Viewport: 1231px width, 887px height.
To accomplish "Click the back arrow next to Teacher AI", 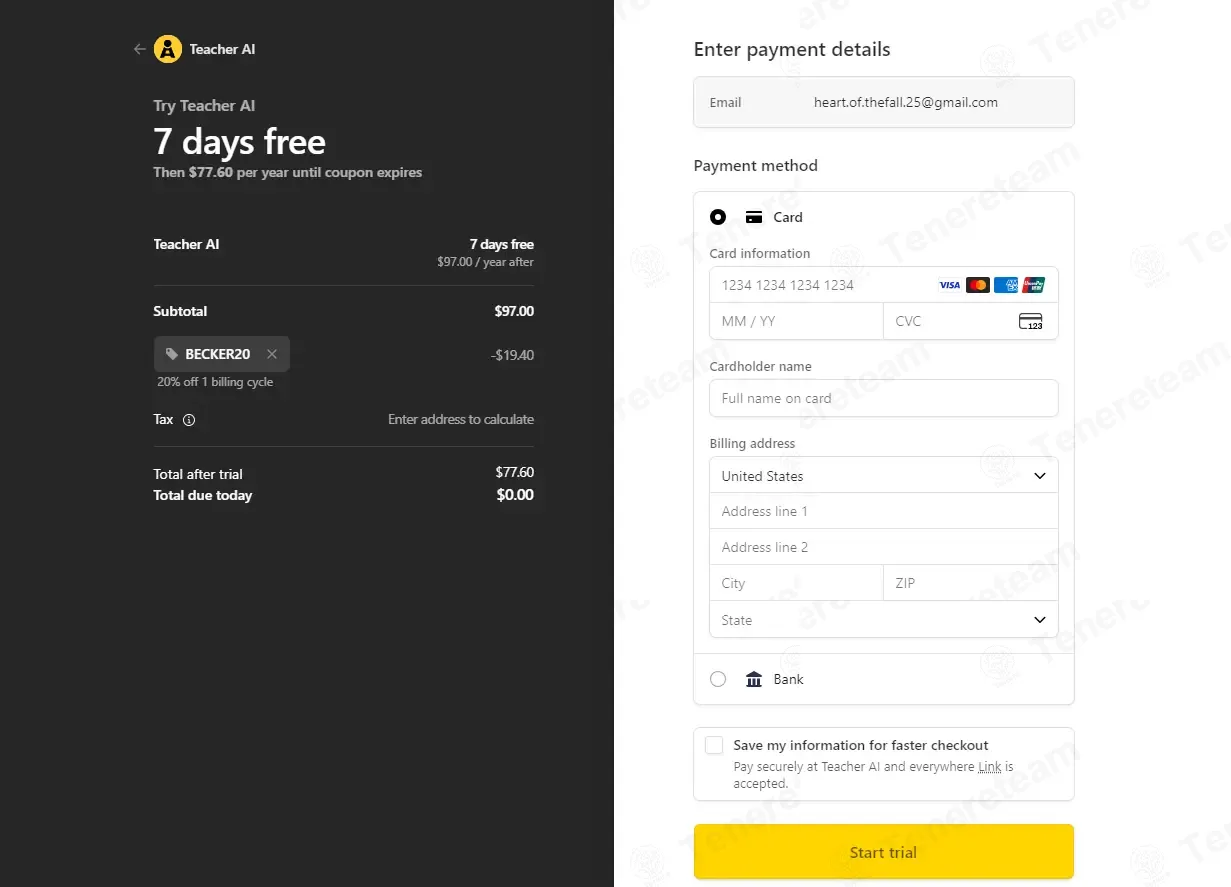I will coord(139,49).
